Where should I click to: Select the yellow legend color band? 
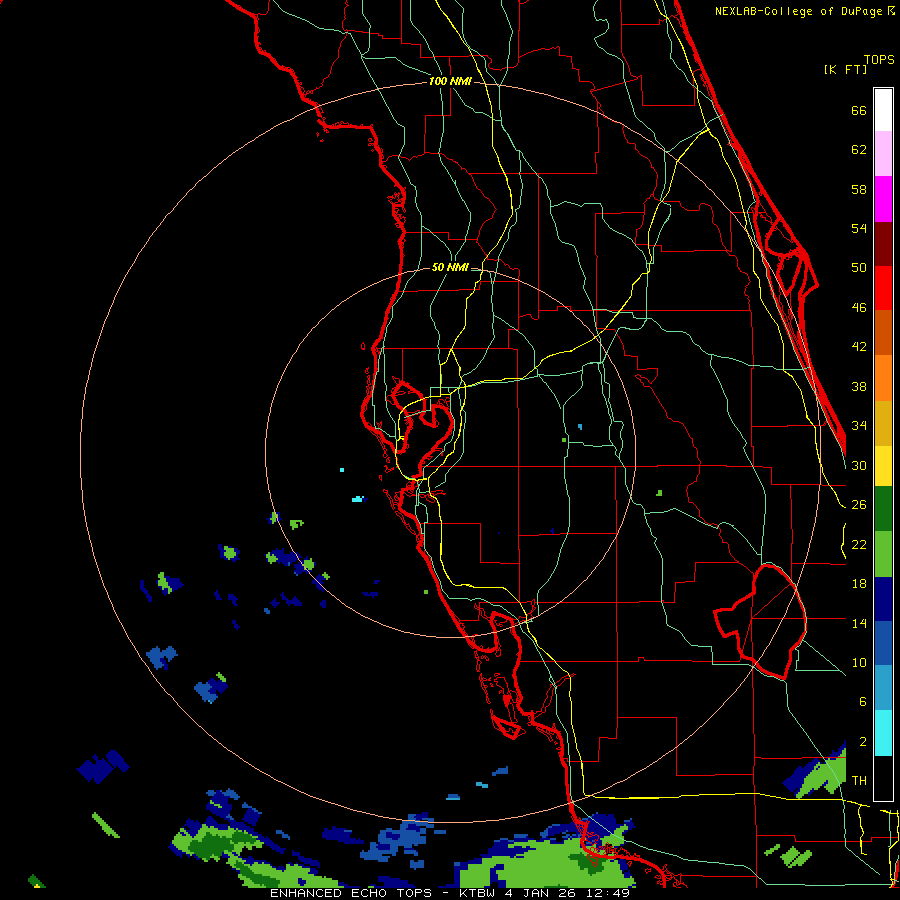883,466
